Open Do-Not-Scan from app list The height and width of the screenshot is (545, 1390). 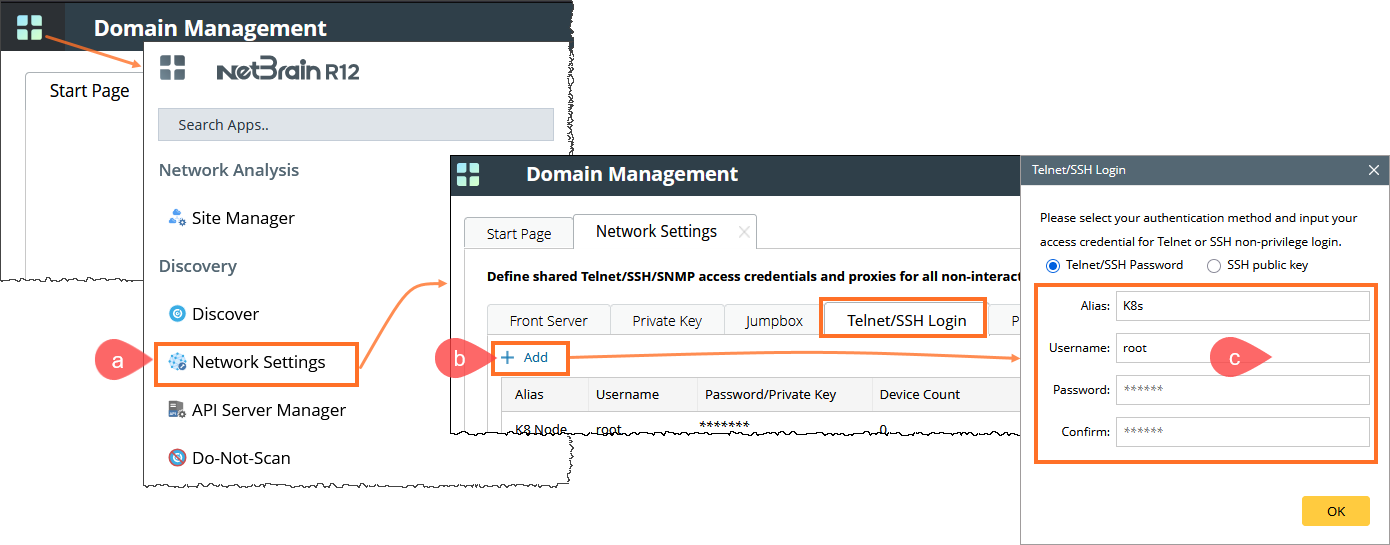241,458
